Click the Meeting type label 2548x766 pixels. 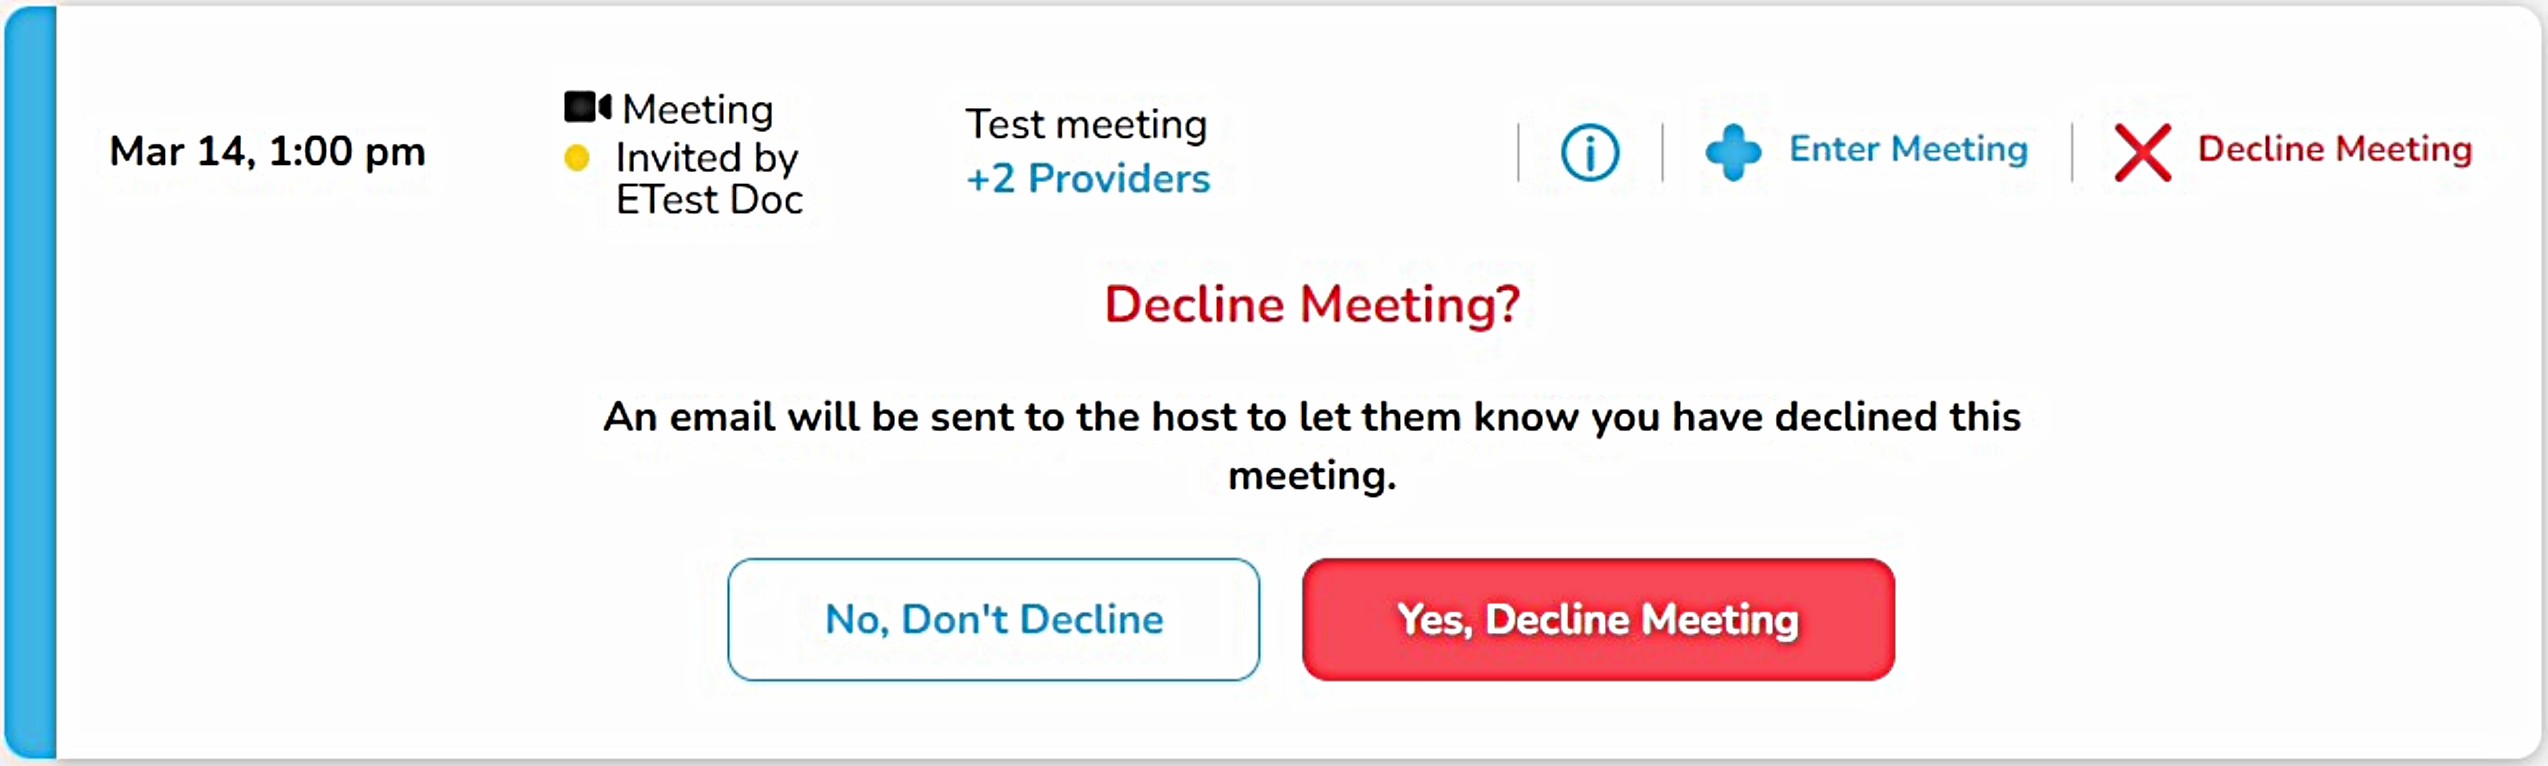(698, 110)
